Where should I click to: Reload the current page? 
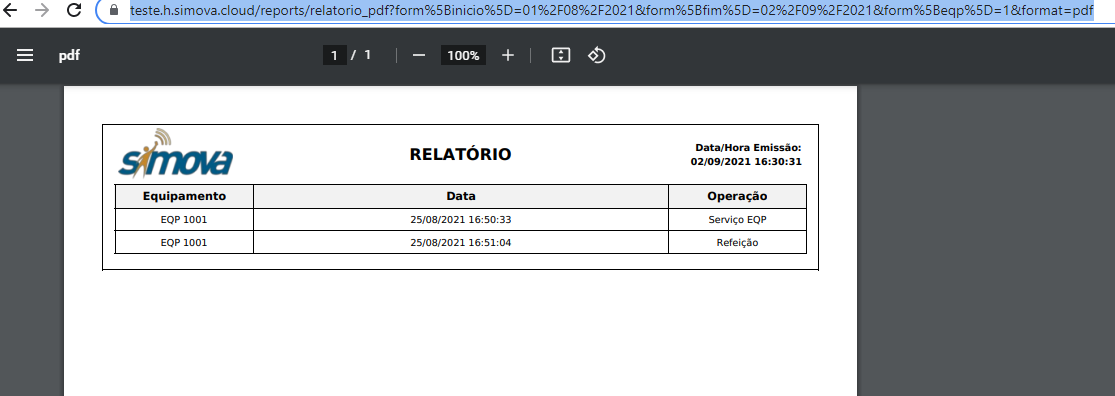73,11
